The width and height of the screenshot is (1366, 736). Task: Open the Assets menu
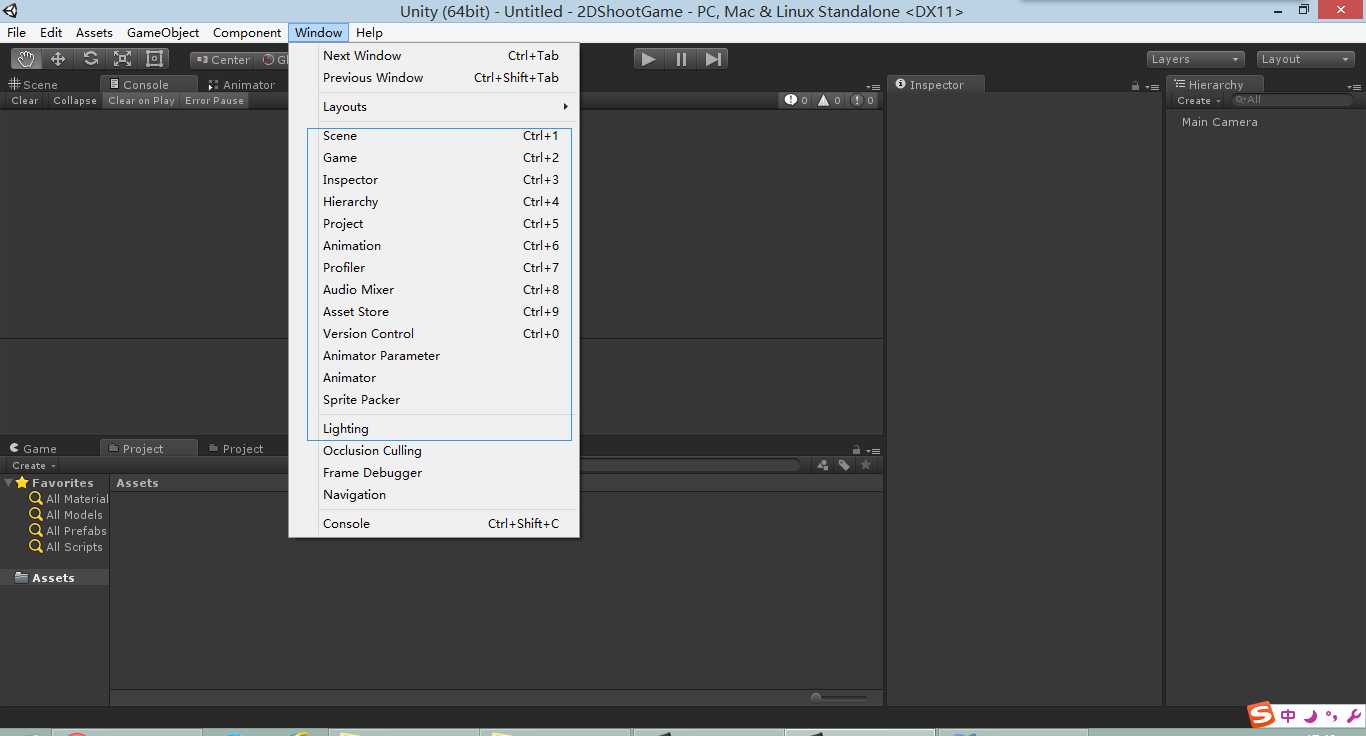[x=94, y=32]
